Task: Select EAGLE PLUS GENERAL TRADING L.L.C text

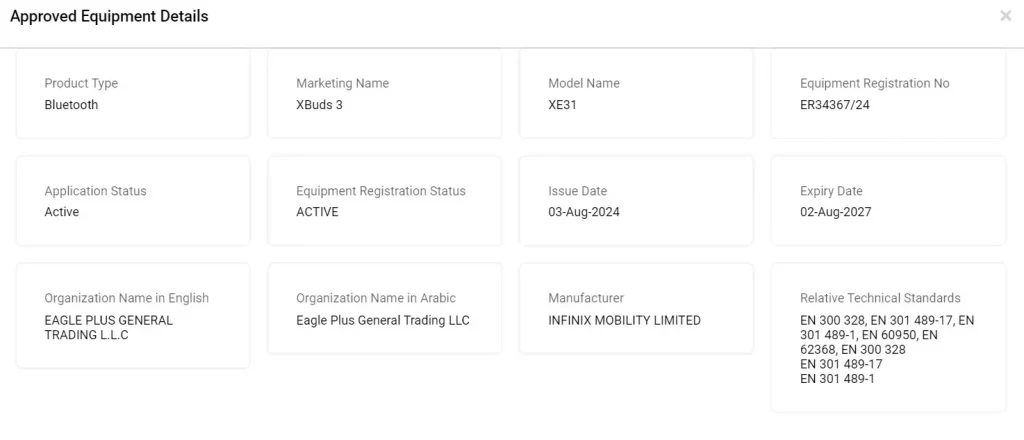Action: (x=108, y=328)
